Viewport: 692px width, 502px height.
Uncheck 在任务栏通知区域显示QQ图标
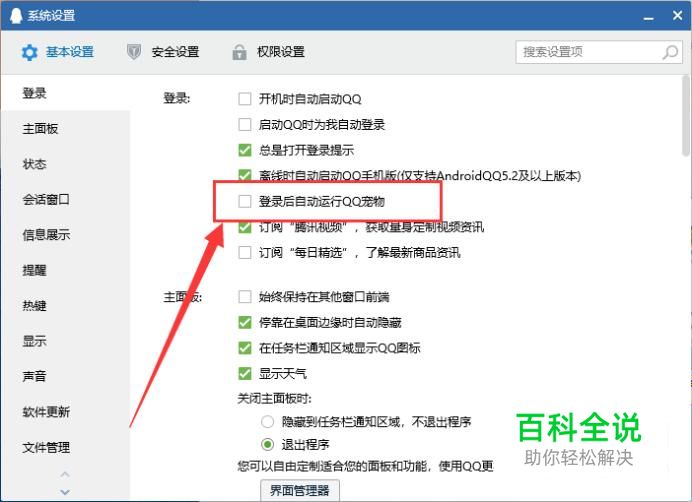click(244, 348)
